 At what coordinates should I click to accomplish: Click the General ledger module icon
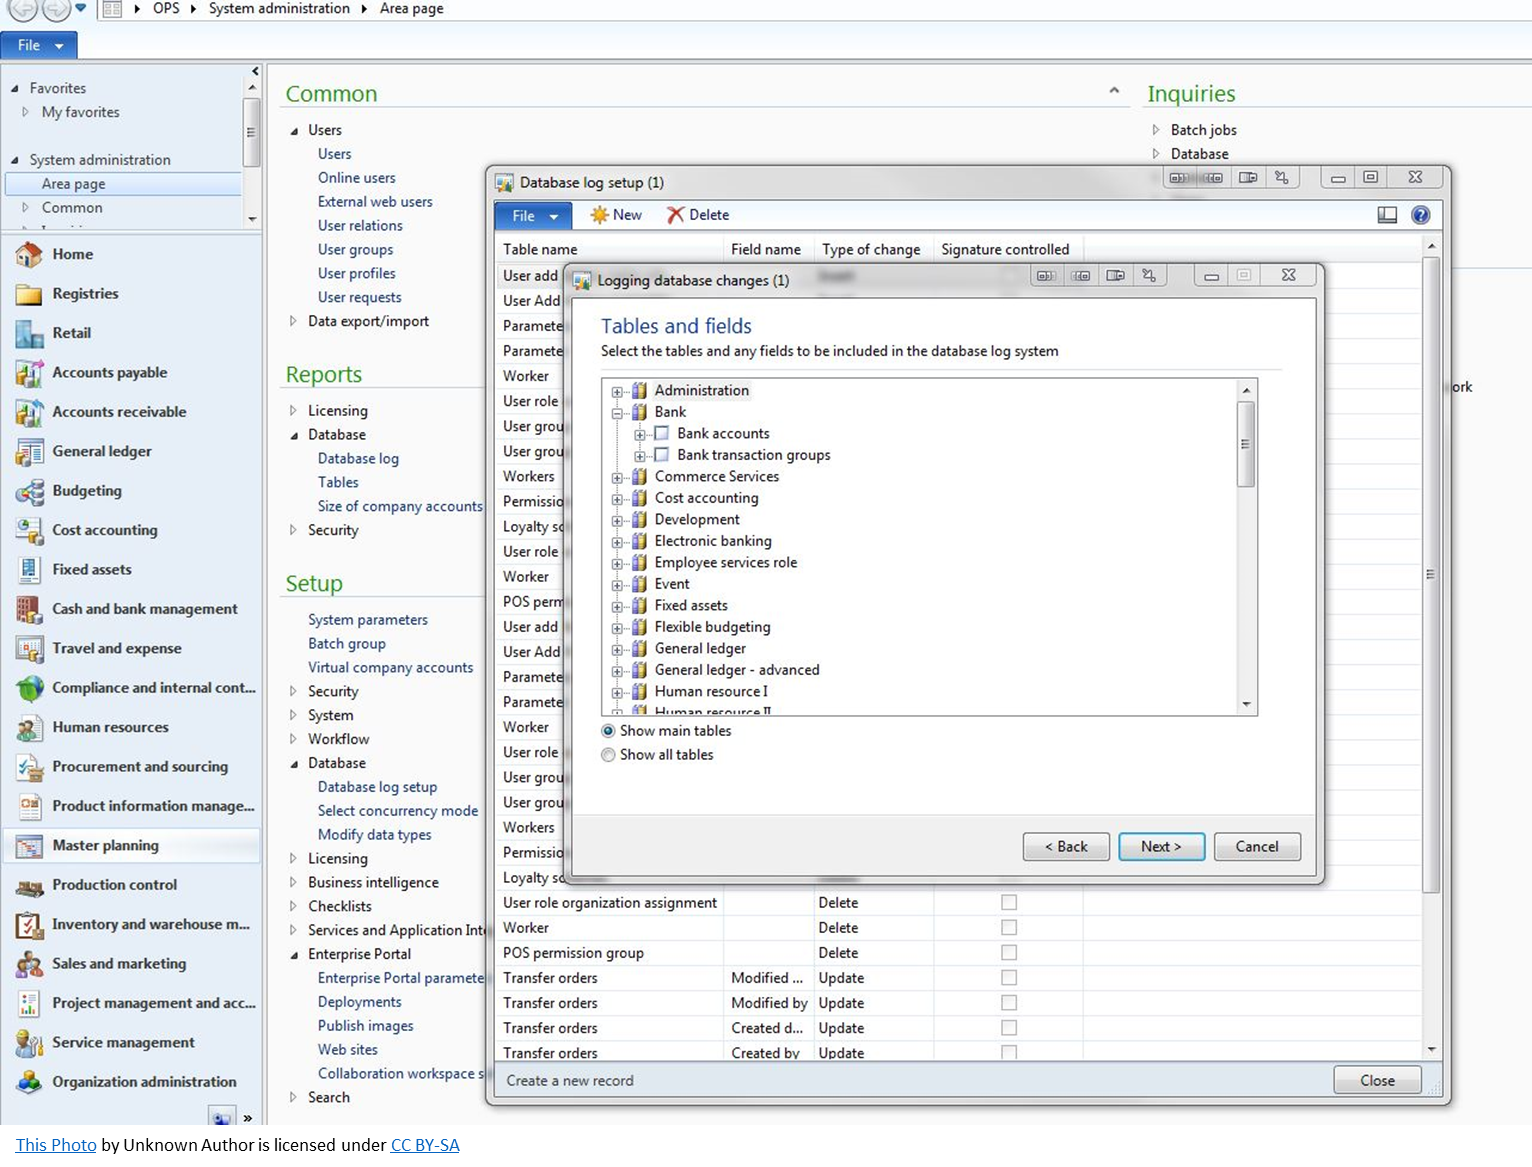click(x=29, y=452)
